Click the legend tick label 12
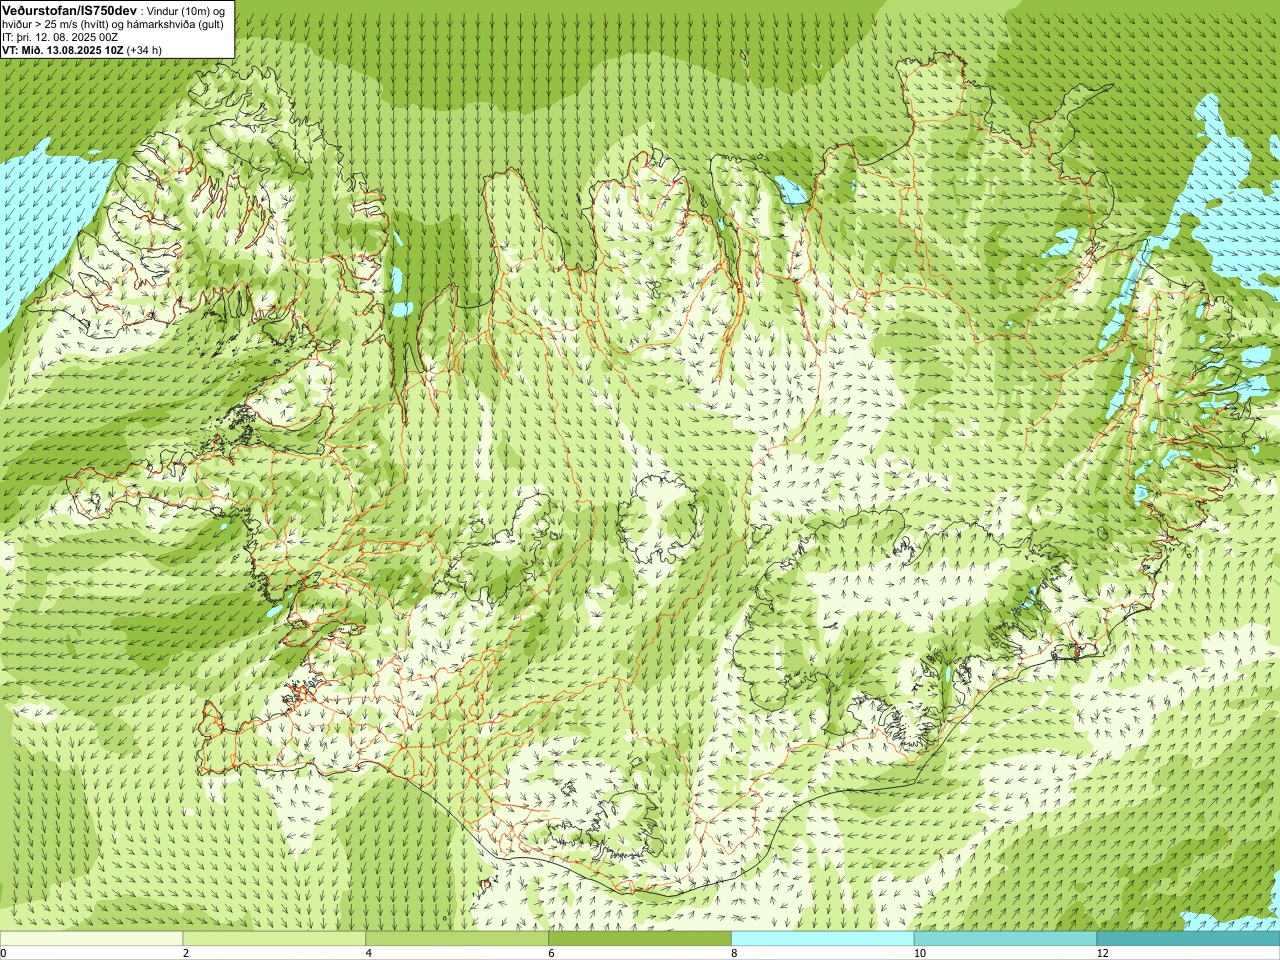1280x960 pixels. pyautogui.click(x=1102, y=953)
